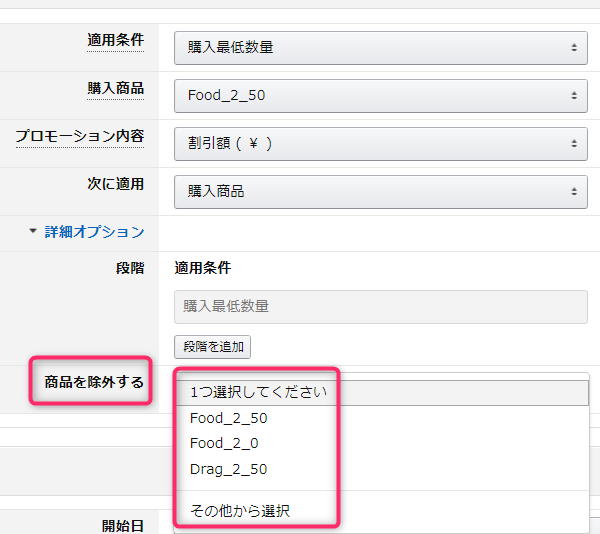Select Food_2_0 in the exclusion list

coord(224,443)
